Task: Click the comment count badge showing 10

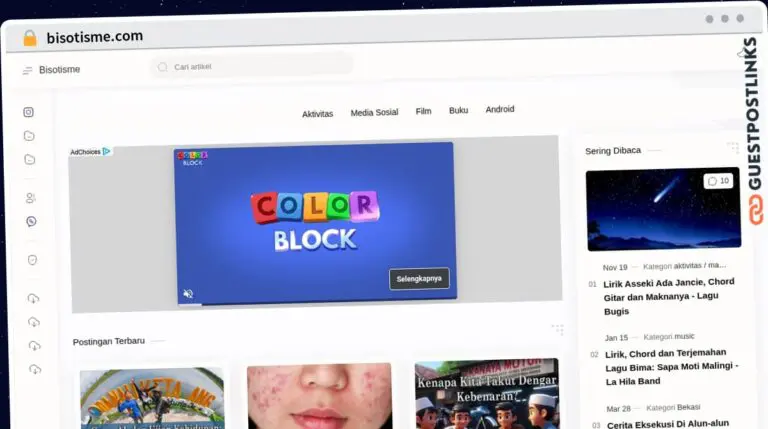Action: (x=717, y=181)
